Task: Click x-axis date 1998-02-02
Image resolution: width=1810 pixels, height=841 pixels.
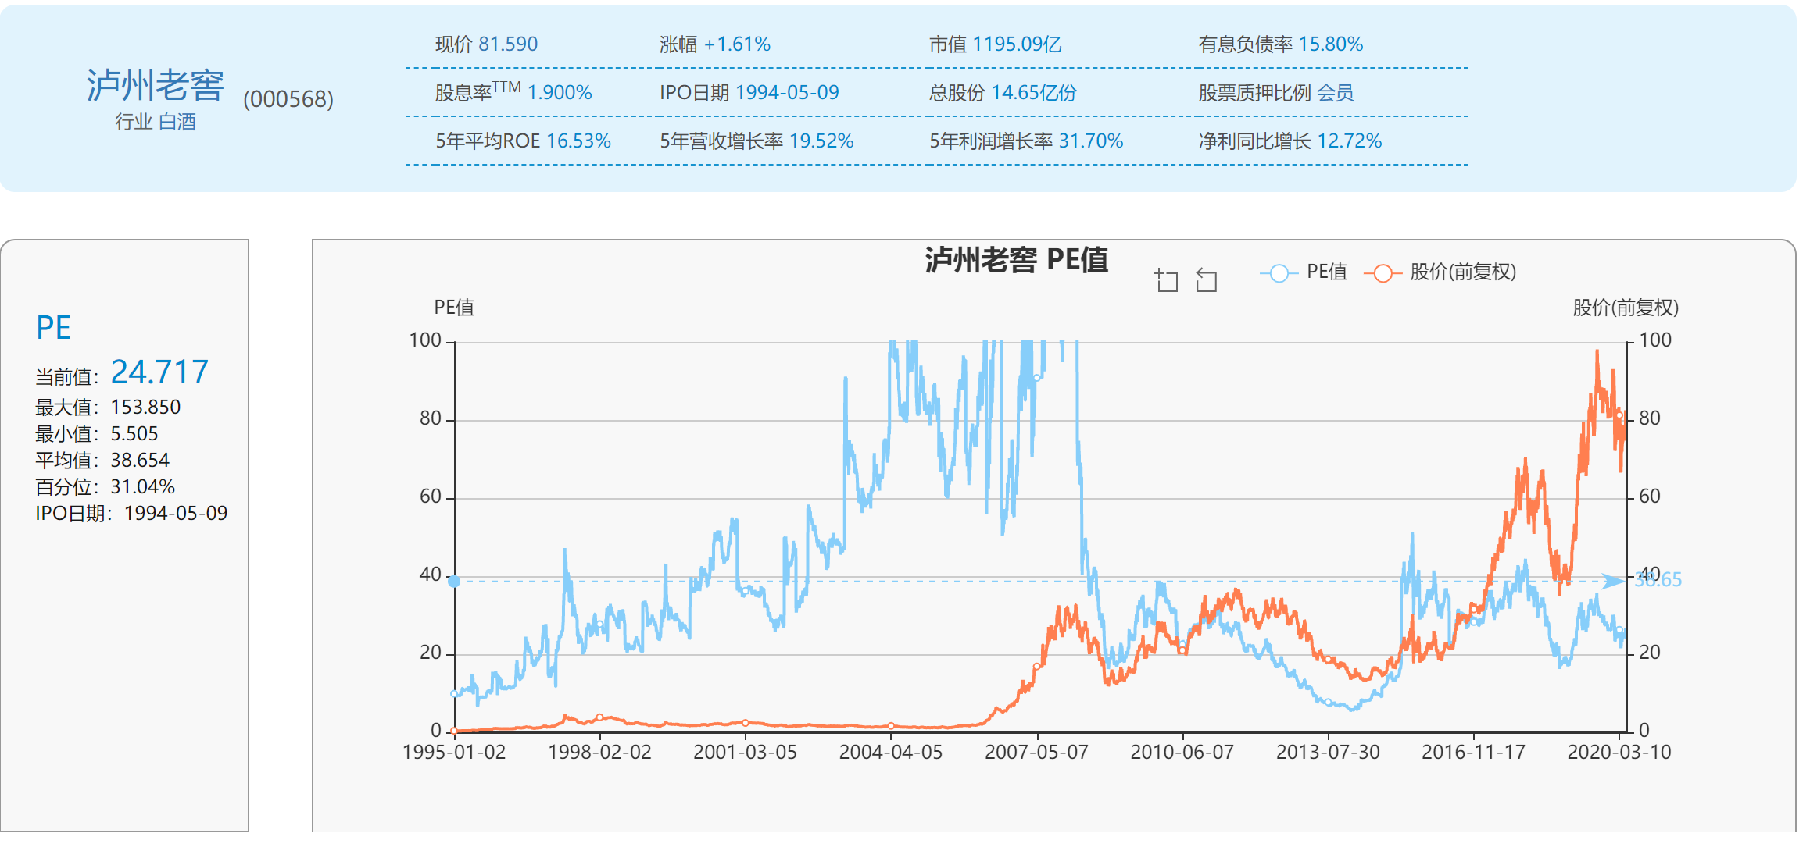Action: (x=600, y=752)
